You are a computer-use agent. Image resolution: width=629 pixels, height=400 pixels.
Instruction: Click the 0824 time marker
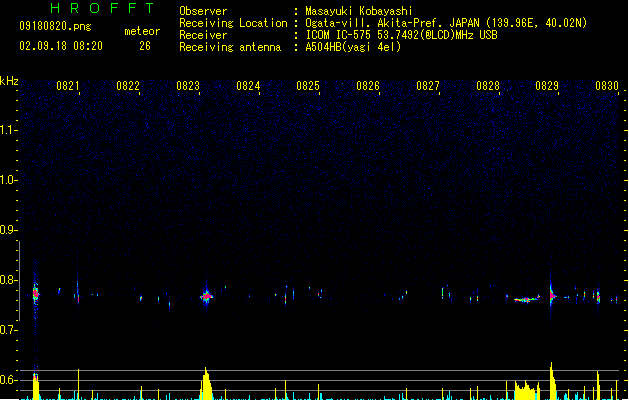click(x=248, y=86)
